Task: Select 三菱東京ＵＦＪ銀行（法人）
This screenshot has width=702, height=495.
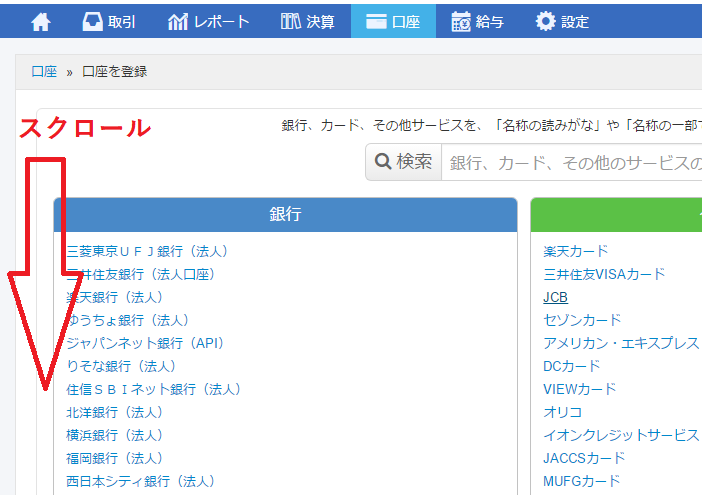Action: (x=147, y=252)
